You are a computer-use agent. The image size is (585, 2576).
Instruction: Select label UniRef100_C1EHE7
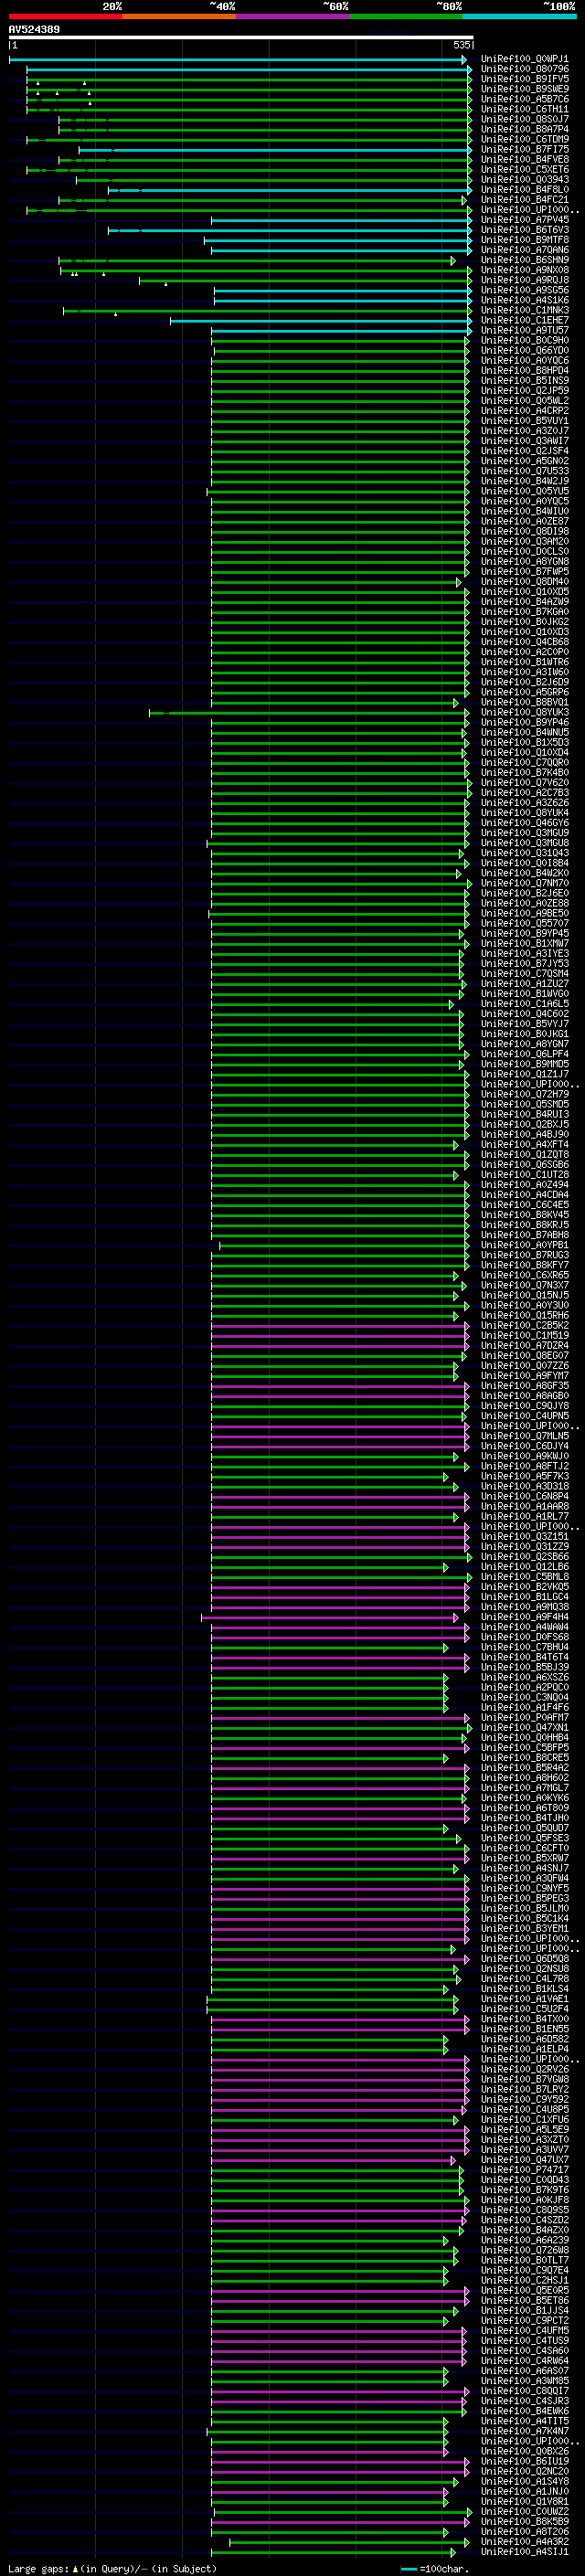[x=525, y=321]
